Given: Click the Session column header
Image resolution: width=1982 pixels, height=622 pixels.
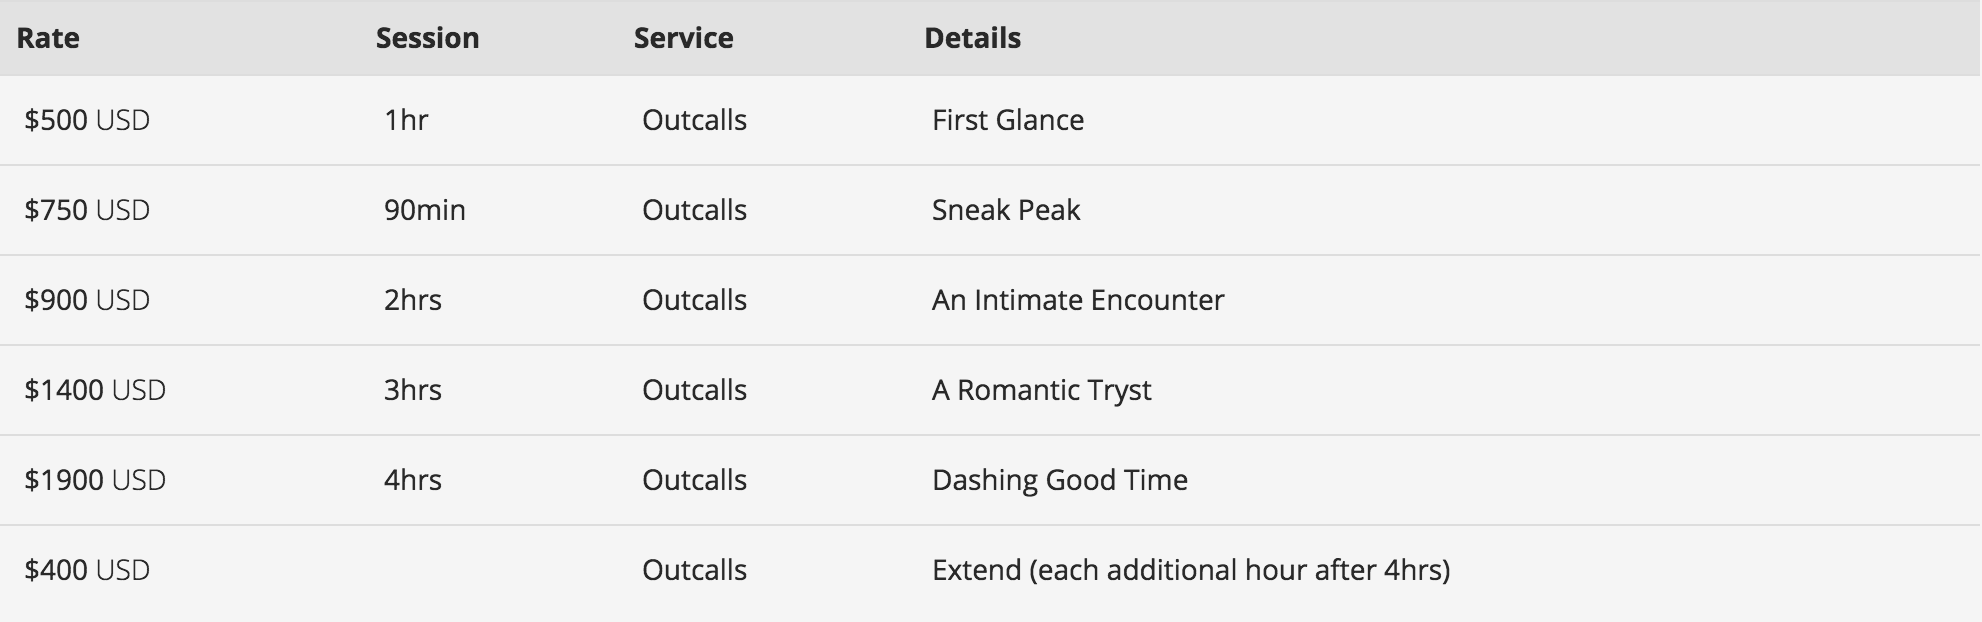Looking at the screenshot, I should pos(427,38).
